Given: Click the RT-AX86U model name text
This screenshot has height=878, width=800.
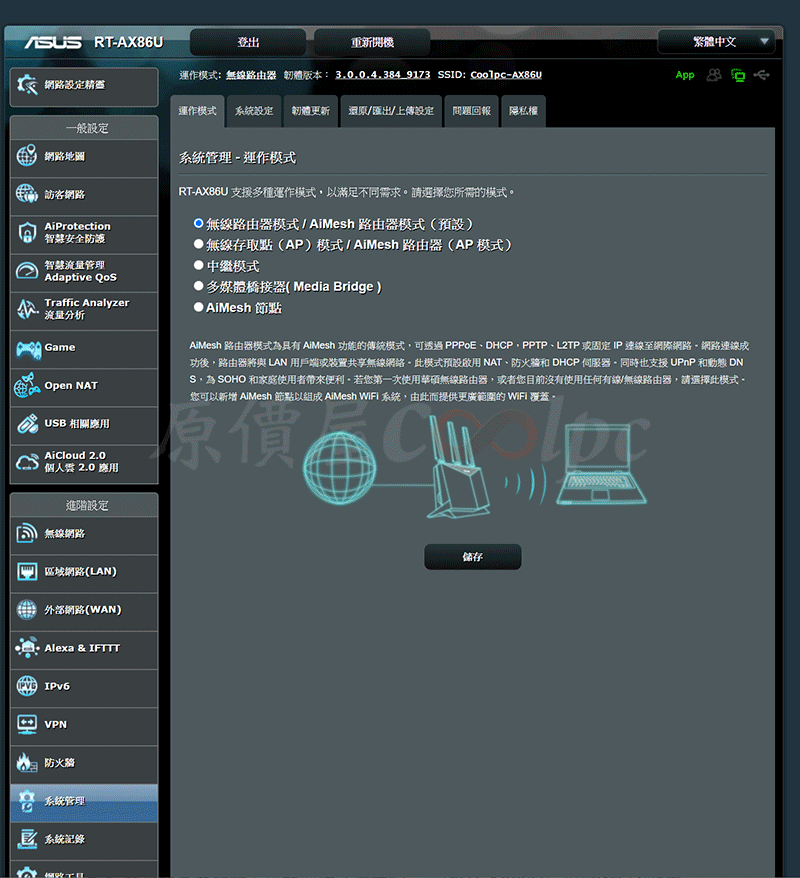Looking at the screenshot, I should [x=128, y=43].
